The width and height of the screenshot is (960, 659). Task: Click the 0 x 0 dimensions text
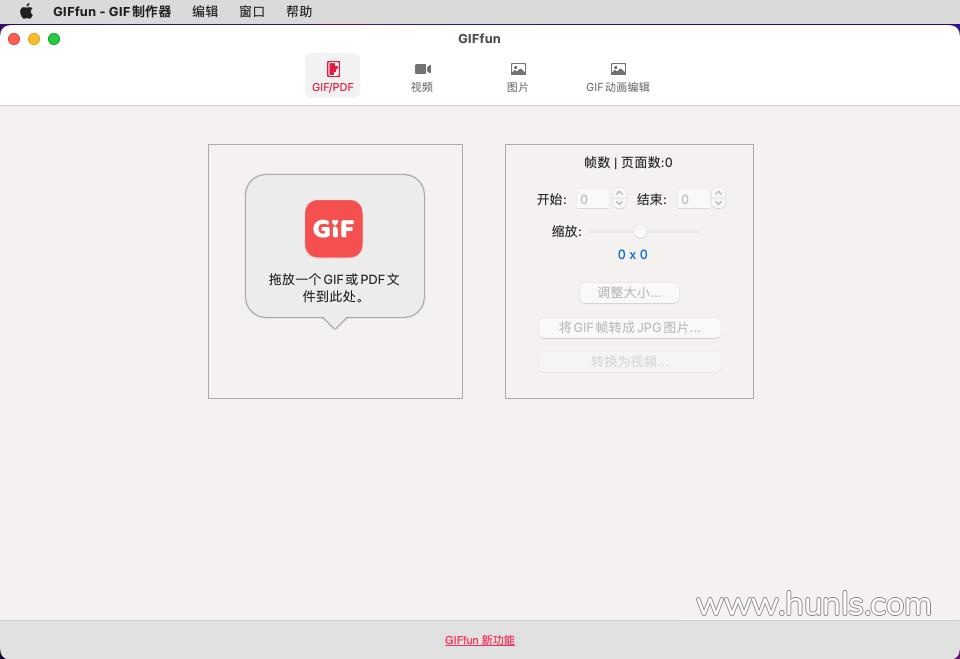coord(632,254)
